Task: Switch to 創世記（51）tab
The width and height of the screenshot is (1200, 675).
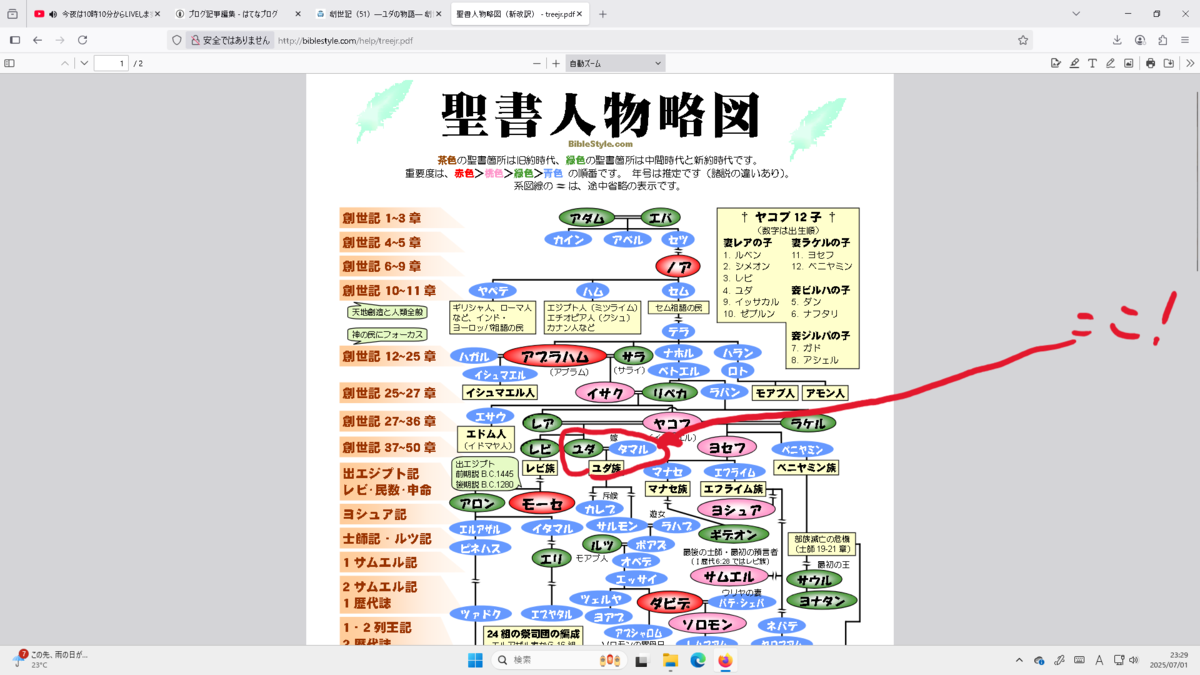Action: tap(379, 14)
